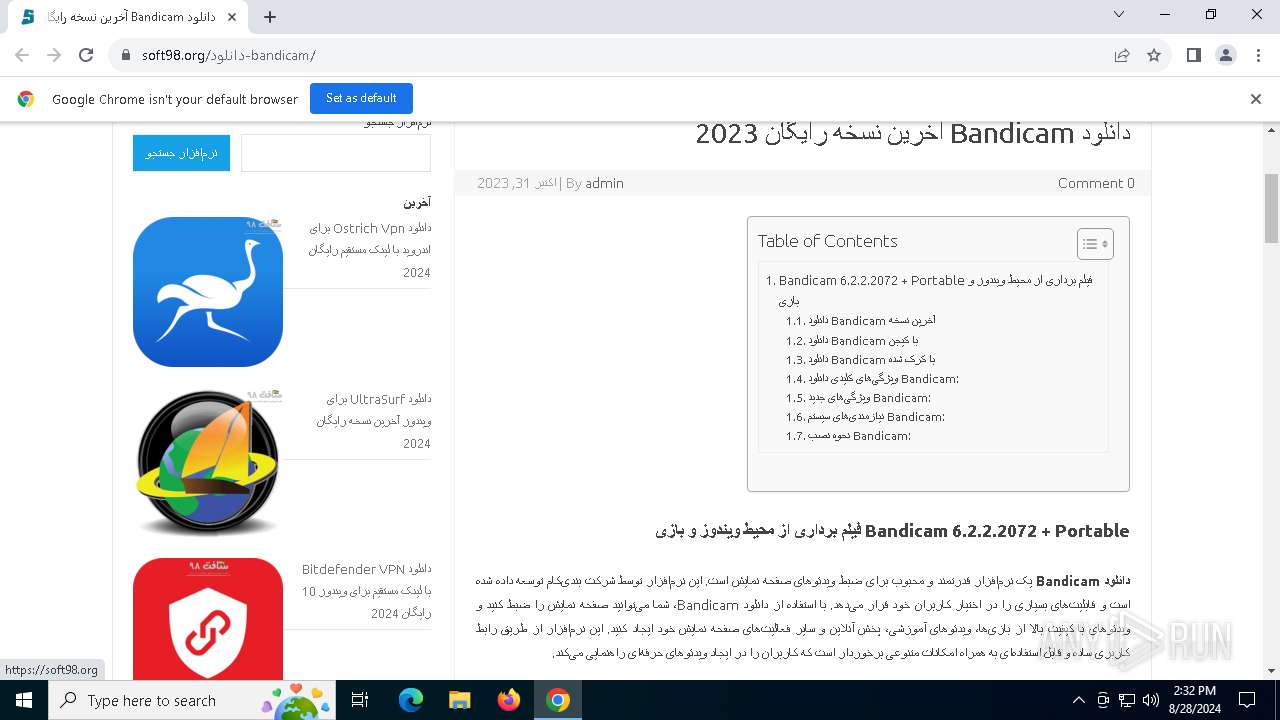1280x720 pixels.
Task: Click the taskbar search box
Action: point(191,700)
